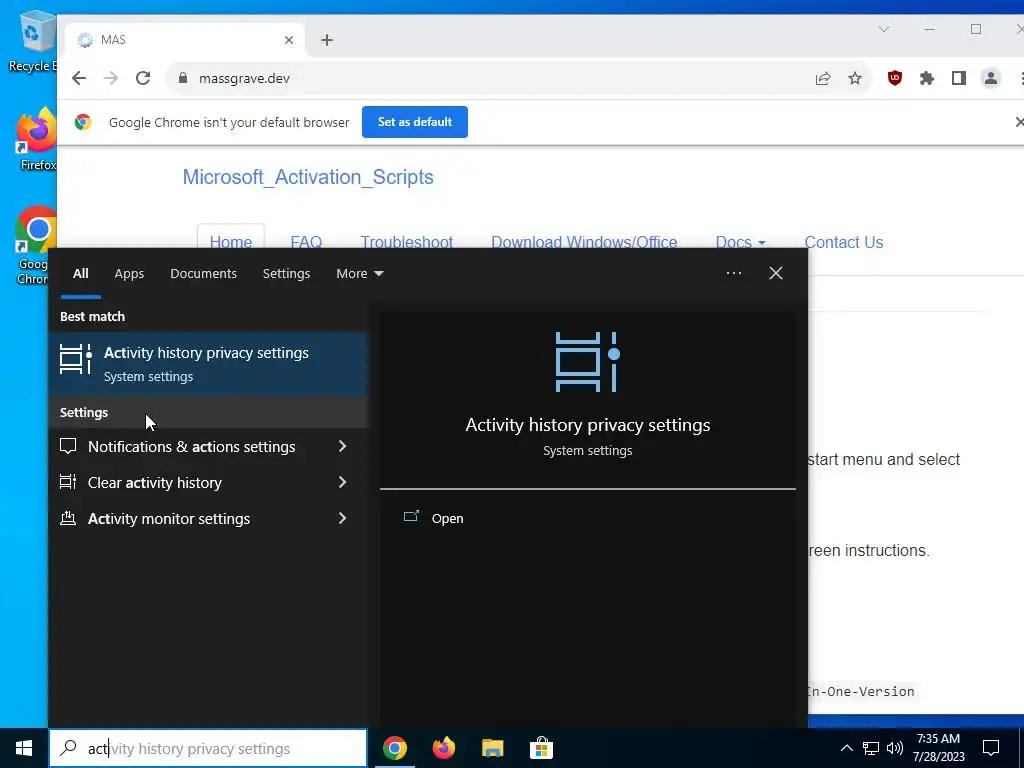Select the Firefox desktop shortcut
1024x768 pixels.
click(x=37, y=140)
